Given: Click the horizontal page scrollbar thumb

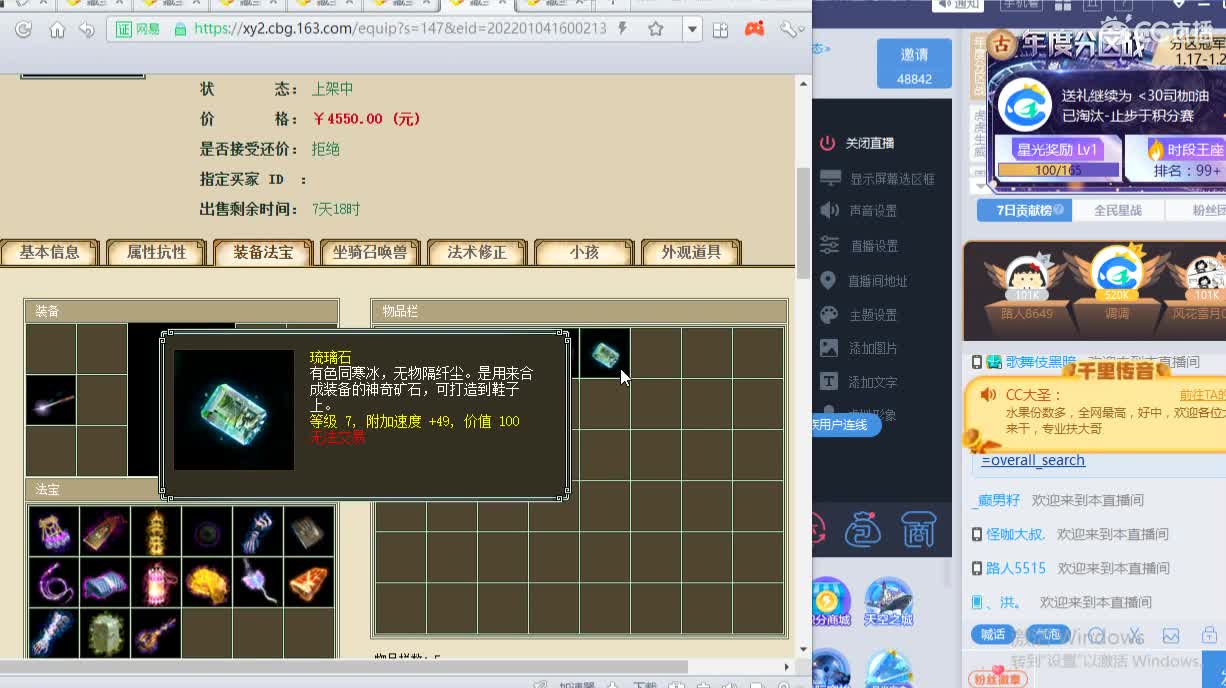Looking at the screenshot, I should coord(344,666).
